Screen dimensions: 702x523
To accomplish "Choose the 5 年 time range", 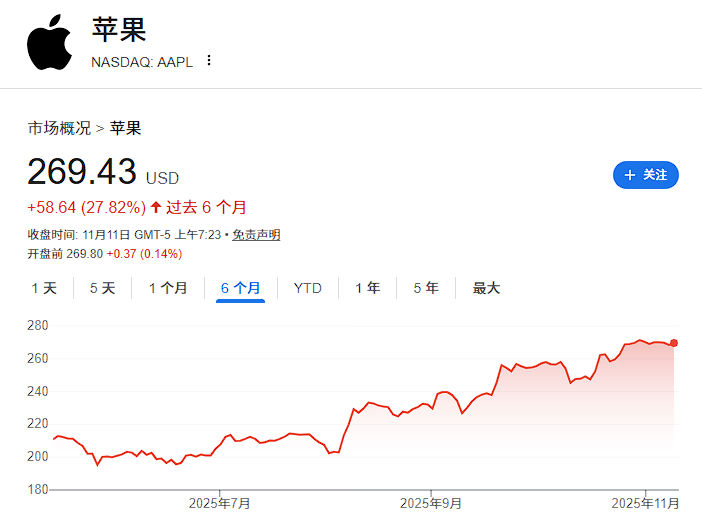I will (x=426, y=288).
